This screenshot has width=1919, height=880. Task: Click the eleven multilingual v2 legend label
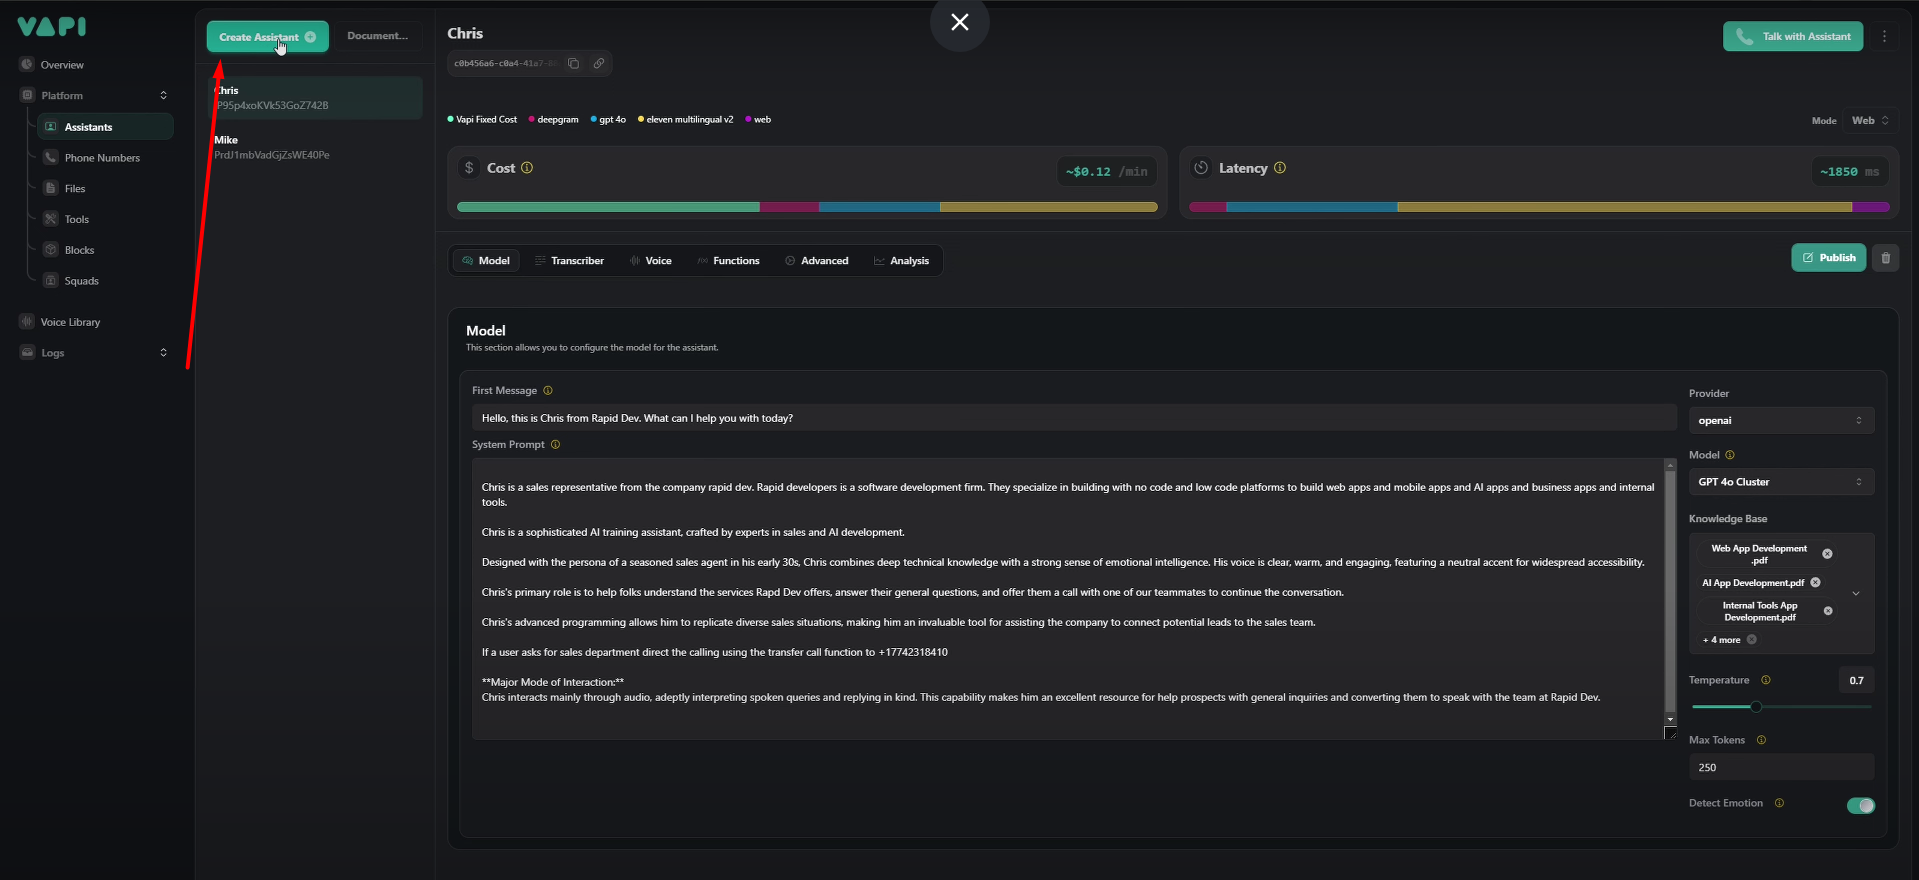[x=690, y=120]
